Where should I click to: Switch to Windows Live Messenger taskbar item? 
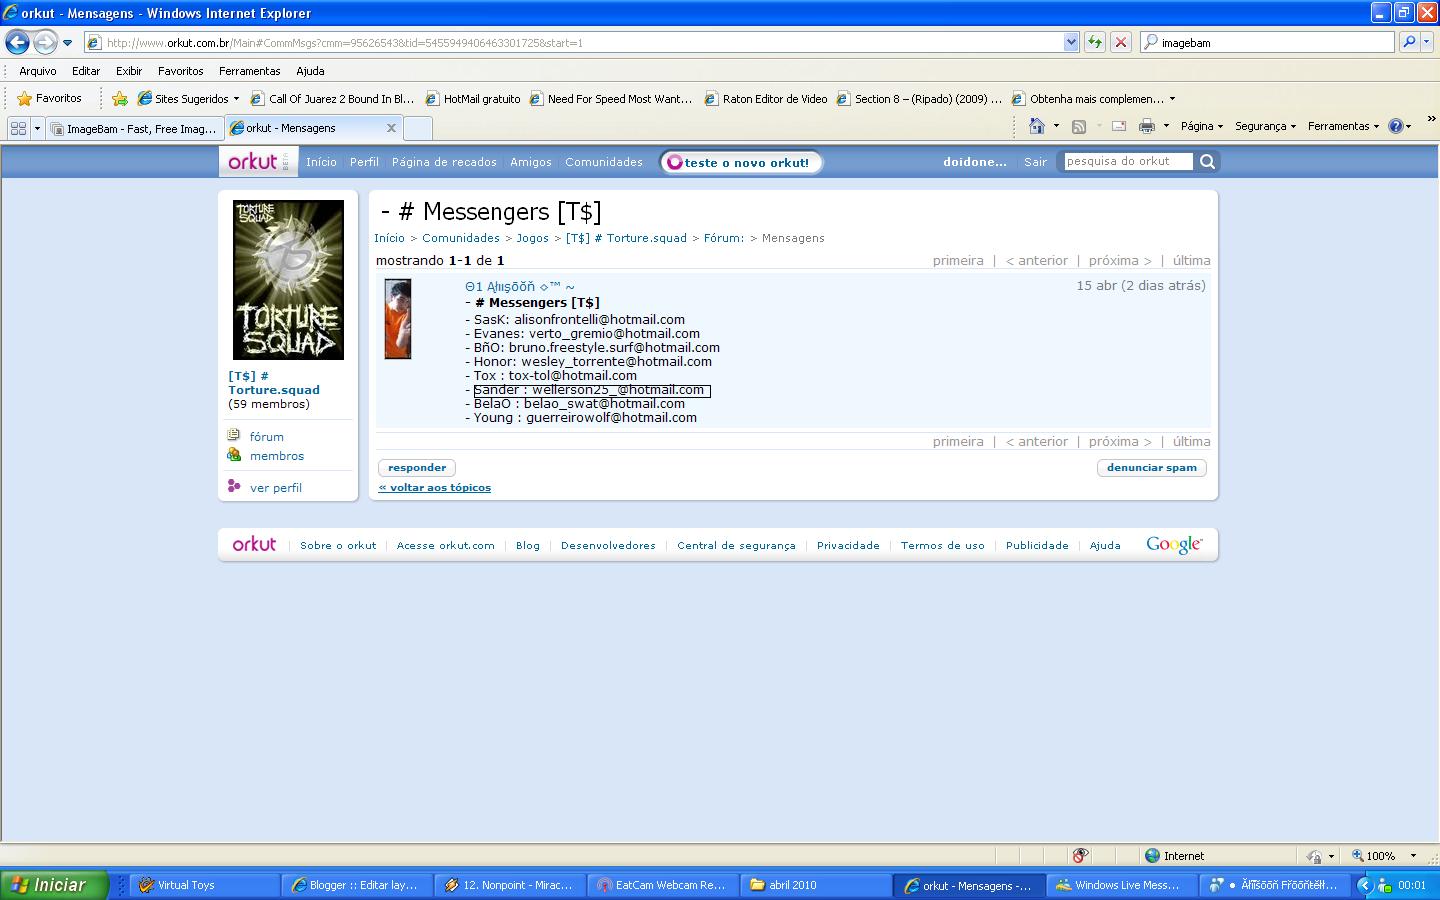(x=1121, y=885)
